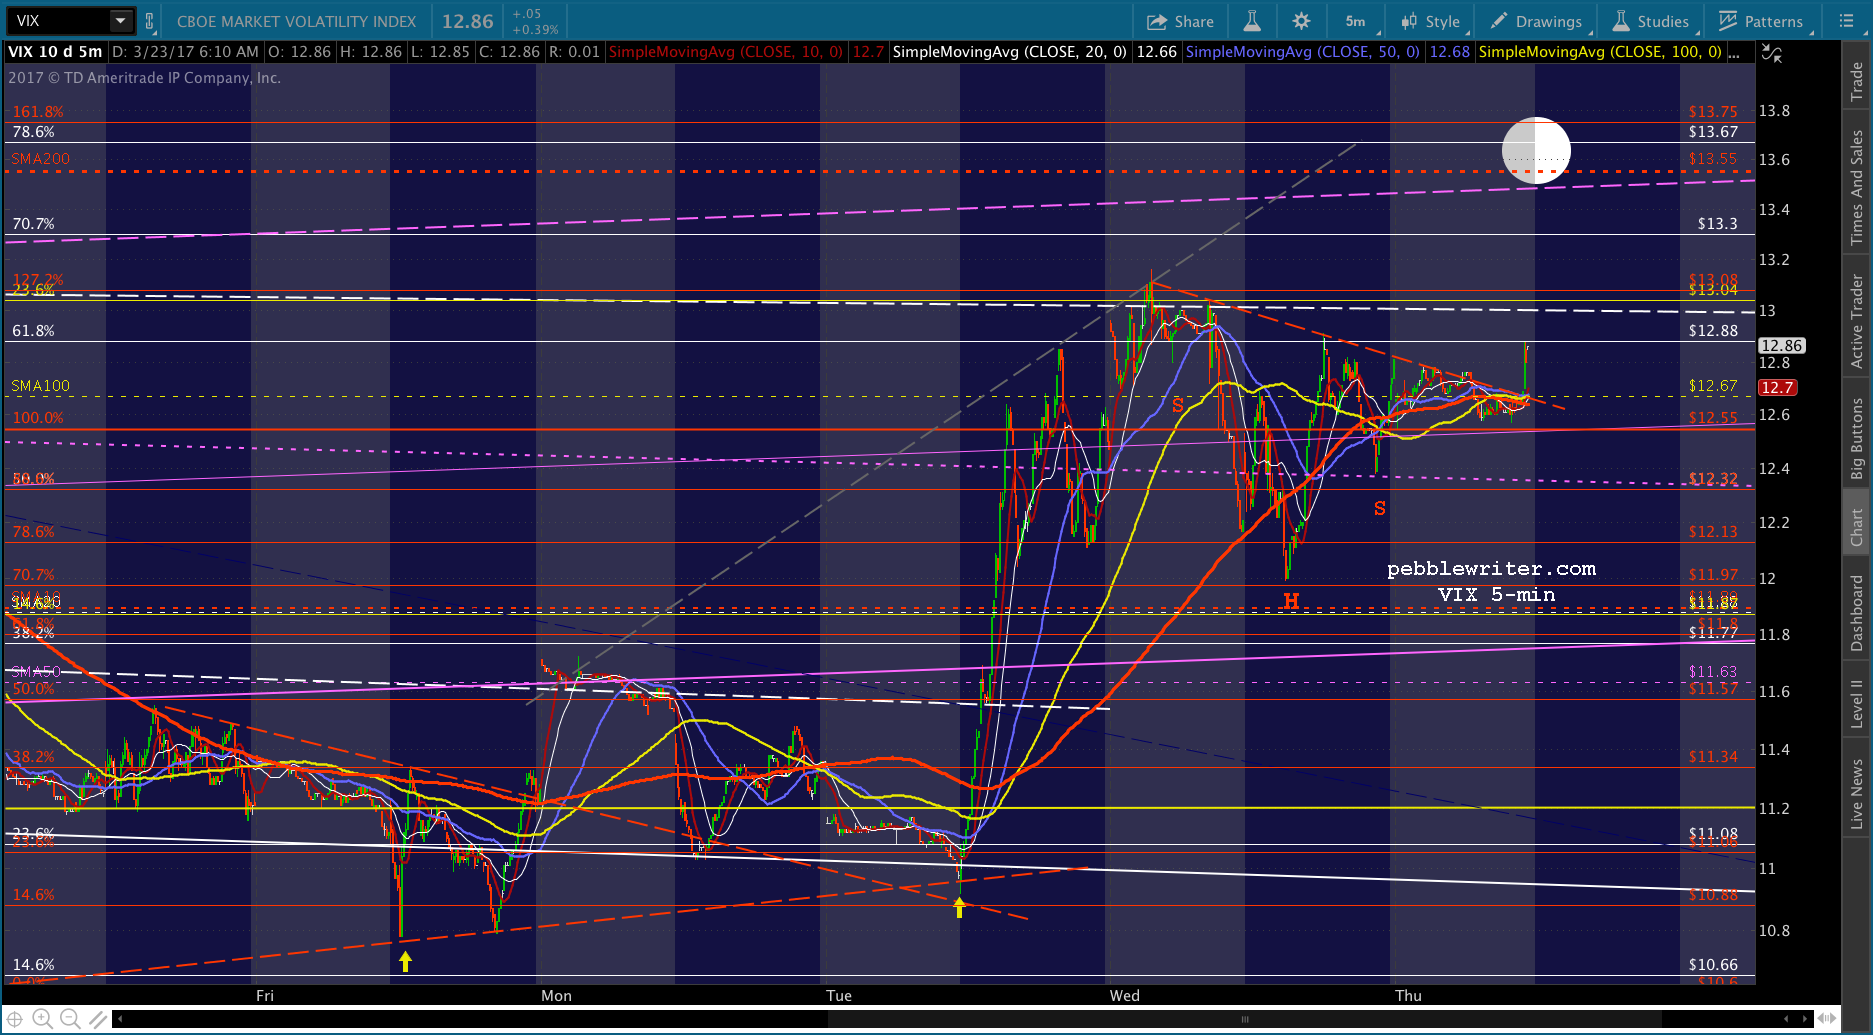Open the list options menu at top right
Viewport: 1873px width, 1035px height.
point(1846,21)
